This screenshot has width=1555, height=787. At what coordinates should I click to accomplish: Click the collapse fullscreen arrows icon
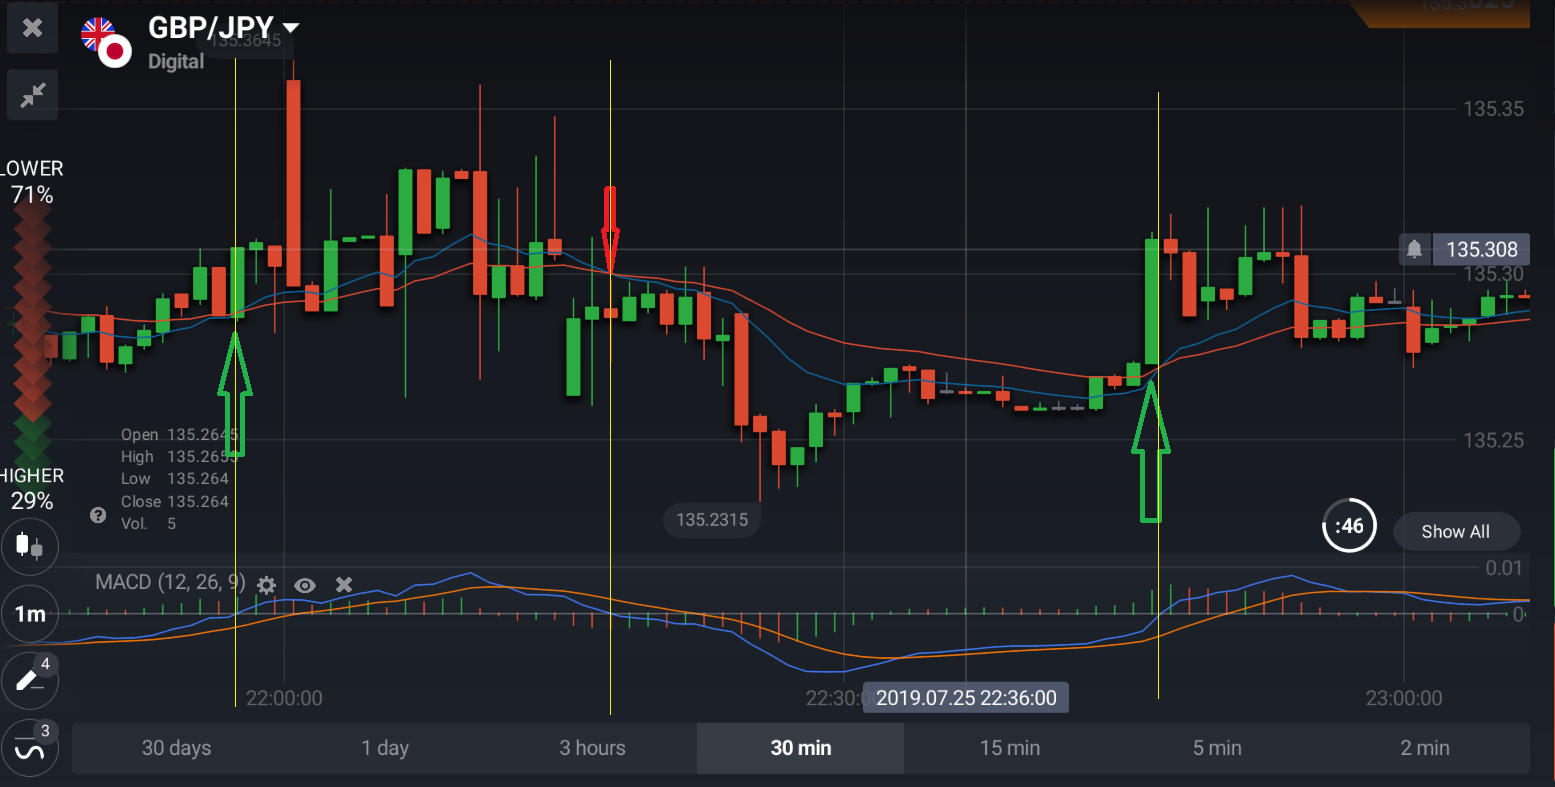click(32, 96)
